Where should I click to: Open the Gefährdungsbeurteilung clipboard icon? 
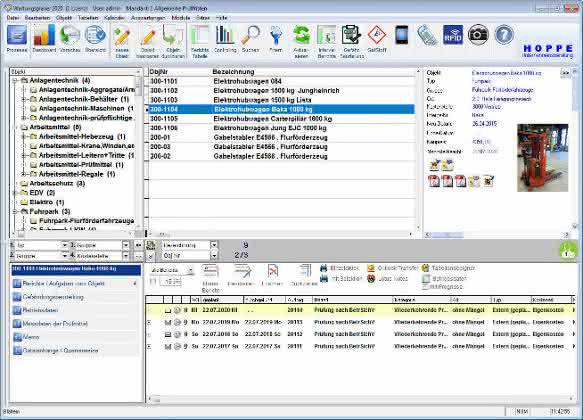coord(351,35)
